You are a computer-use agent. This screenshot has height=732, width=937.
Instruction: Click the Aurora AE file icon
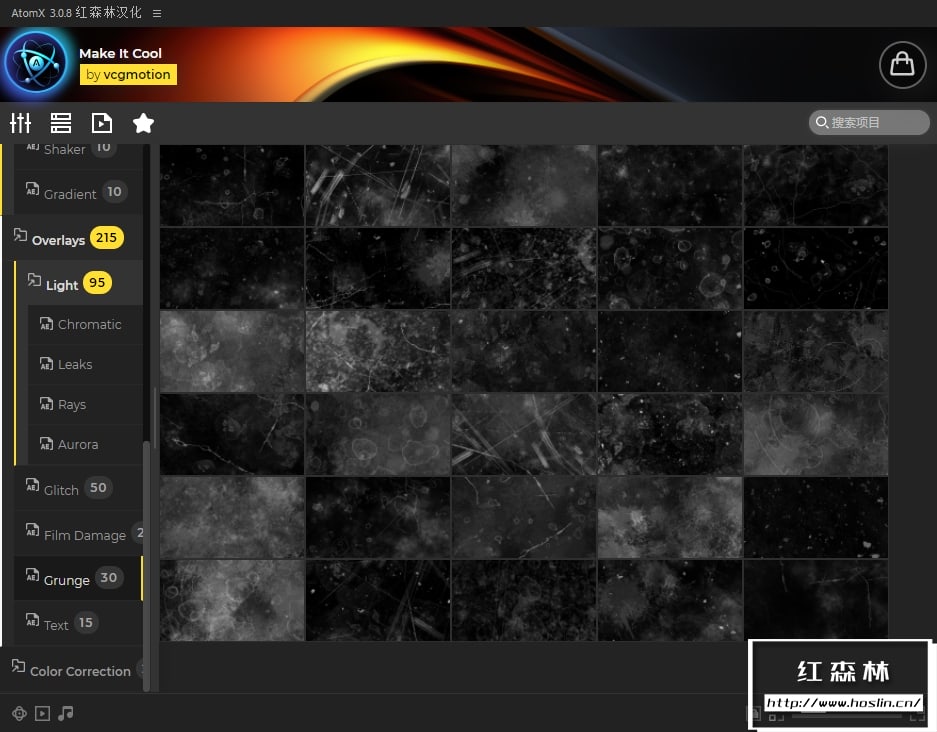coord(46,443)
